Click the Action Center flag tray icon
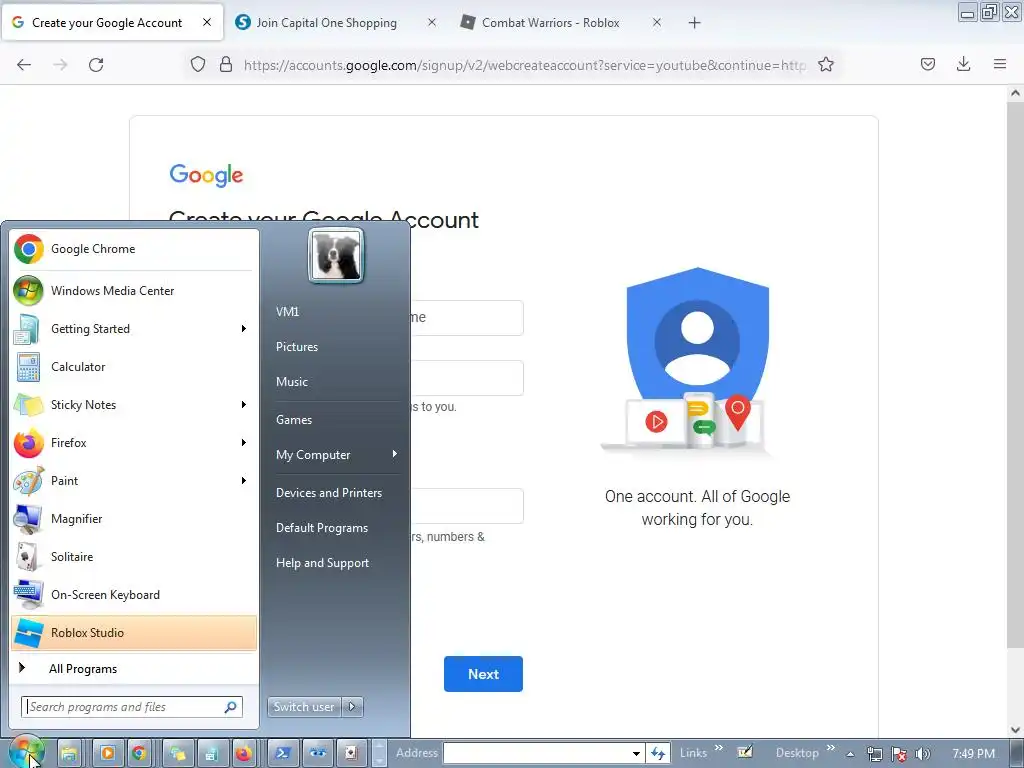Viewport: 1024px width, 768px height. (899, 754)
